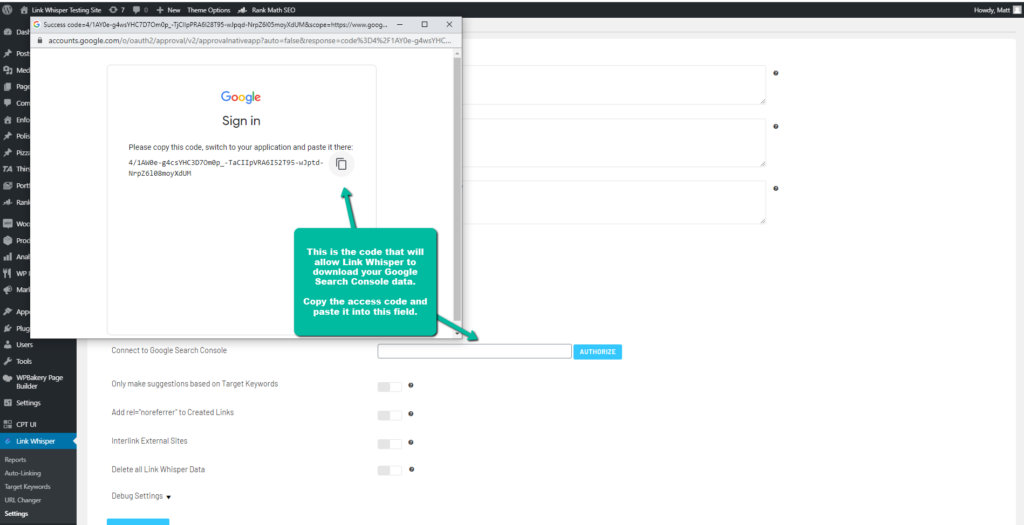Toggle Only make suggestions based on Target Keywords
This screenshot has width=1024, height=525.
tap(389, 387)
